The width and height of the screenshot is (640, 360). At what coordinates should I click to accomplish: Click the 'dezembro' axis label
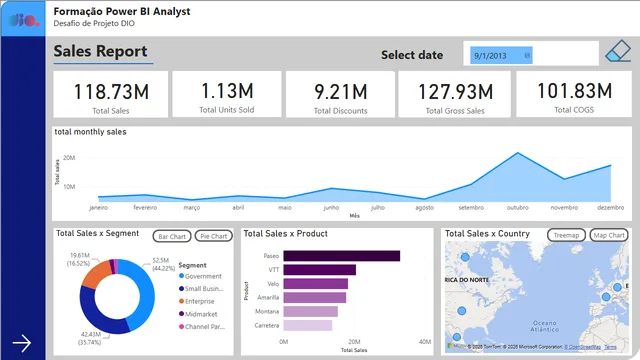point(611,207)
